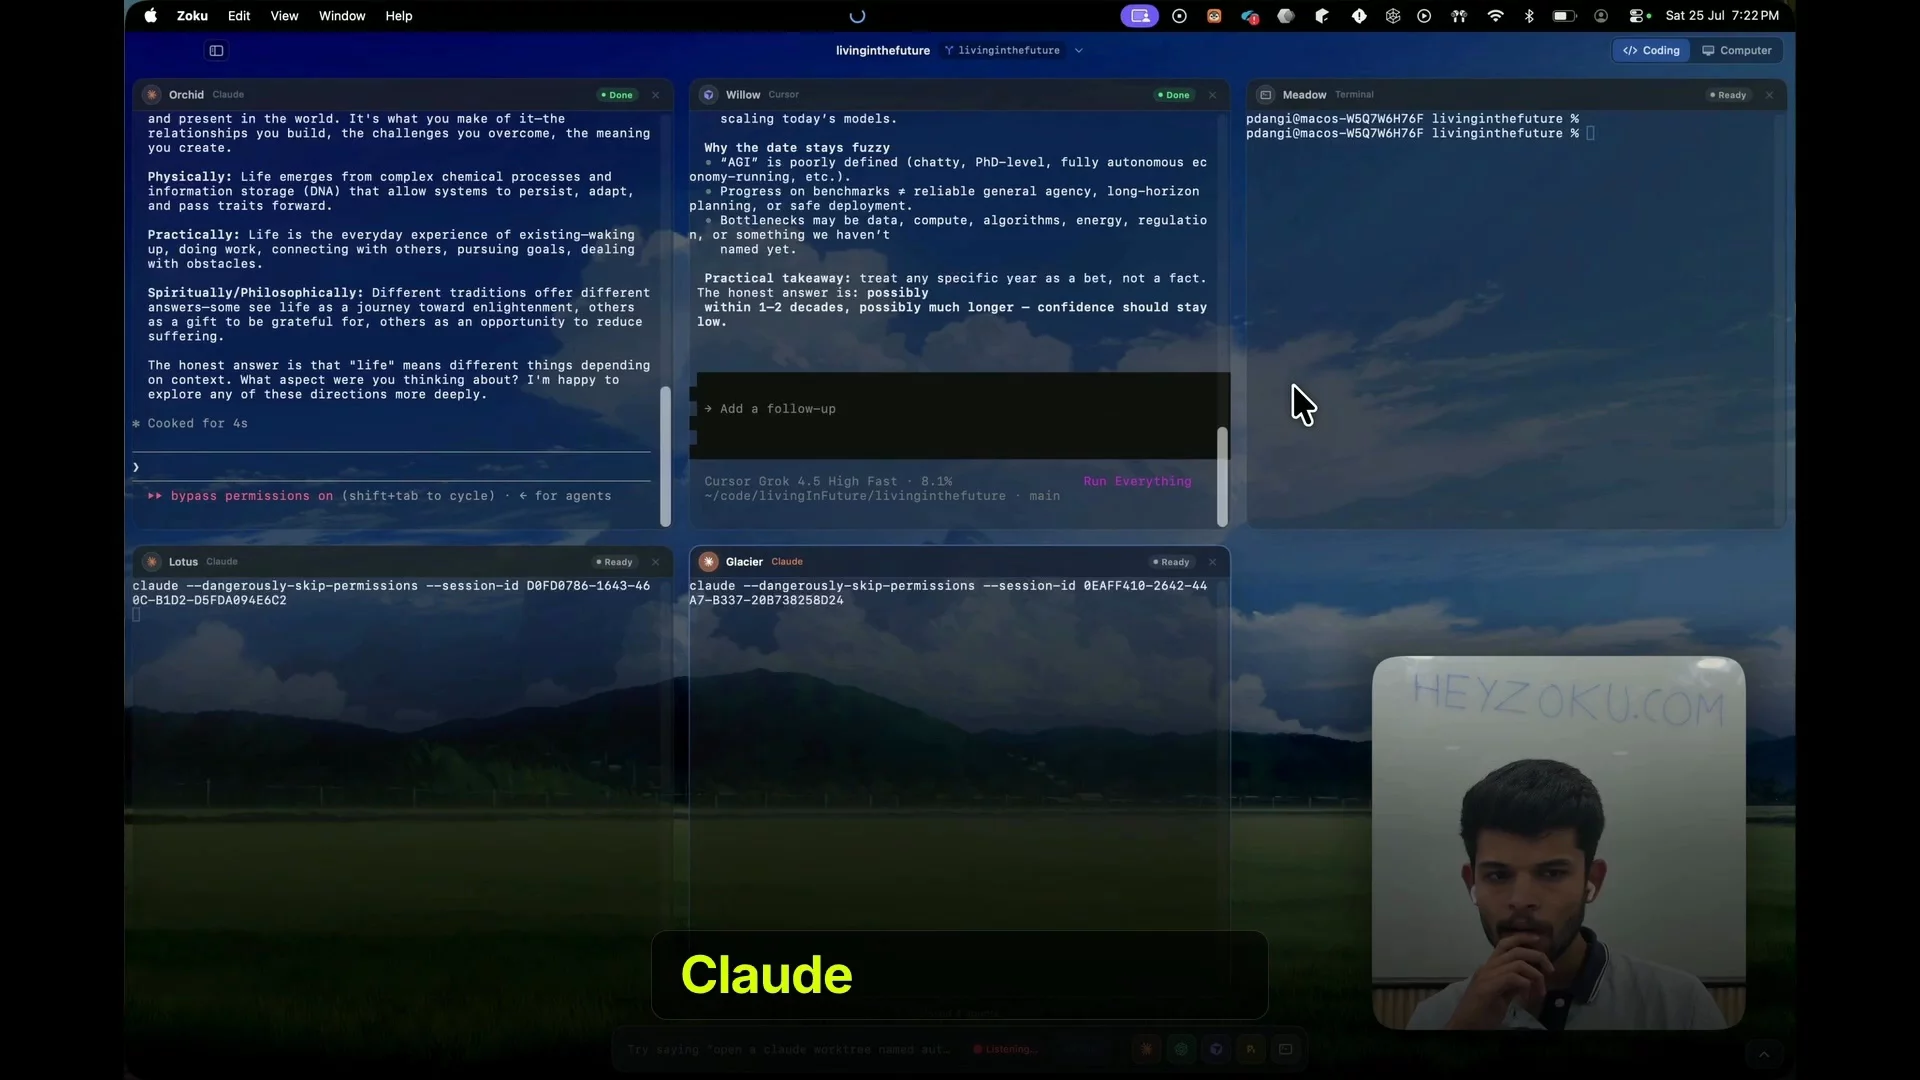Viewport: 1920px width, 1080px height.
Task: Switch to Coding mode
Action: [1651, 51]
